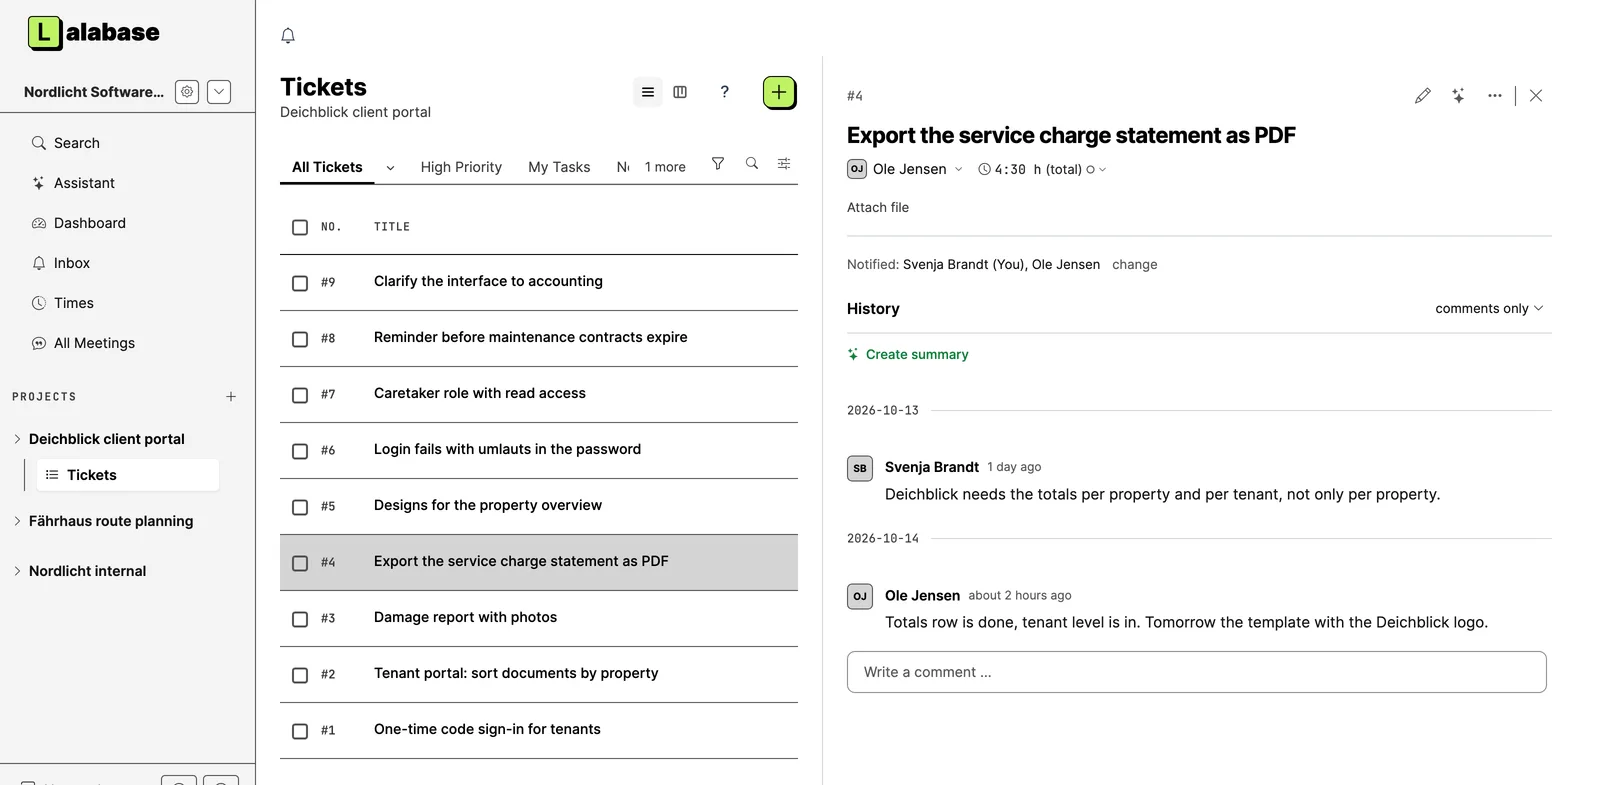Select ticket #6 checkbox
Viewport: 1600px width, 785px height.
pyautogui.click(x=300, y=451)
